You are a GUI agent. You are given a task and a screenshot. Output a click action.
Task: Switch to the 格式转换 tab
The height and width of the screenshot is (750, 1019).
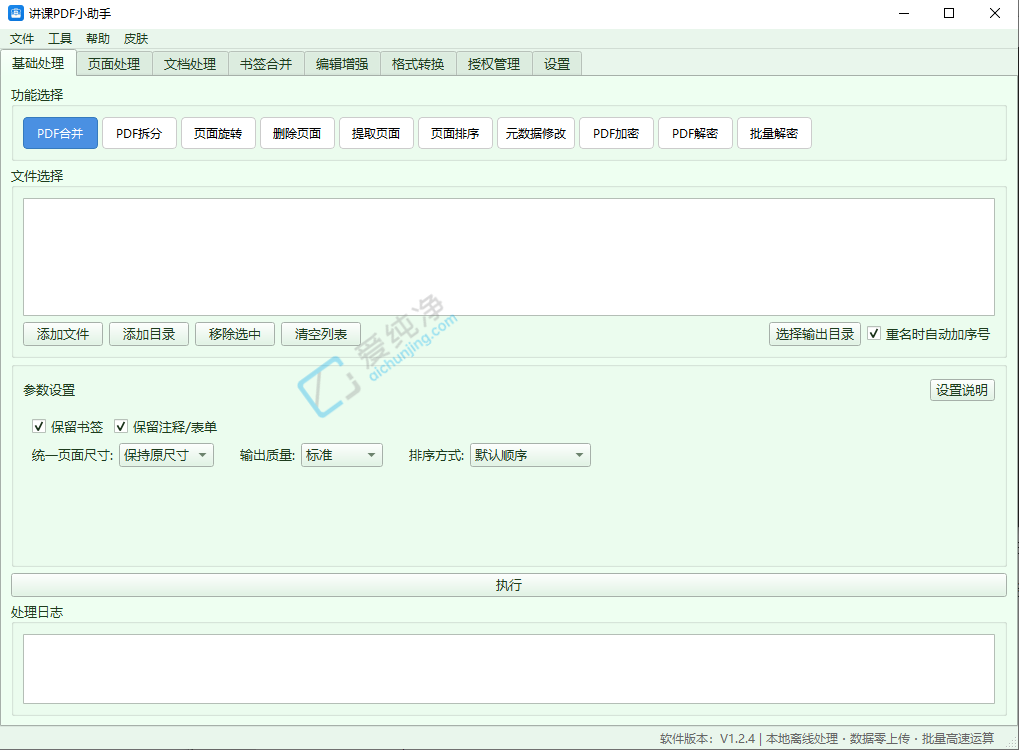pos(418,64)
